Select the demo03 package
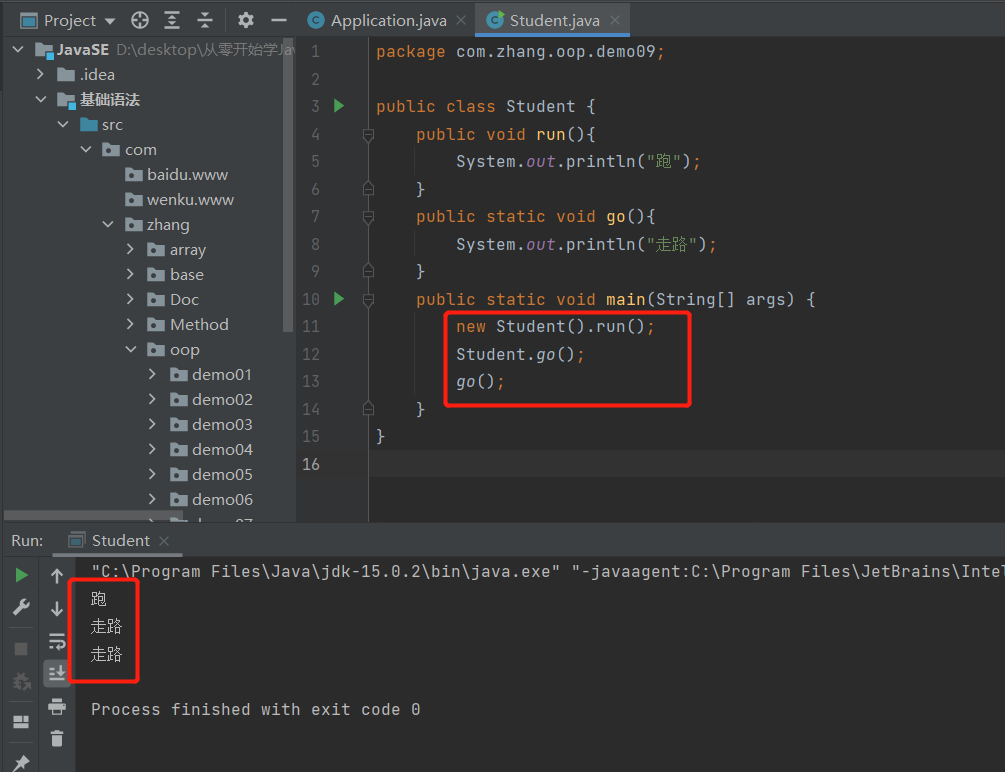The image size is (1005, 772). pos(211,424)
